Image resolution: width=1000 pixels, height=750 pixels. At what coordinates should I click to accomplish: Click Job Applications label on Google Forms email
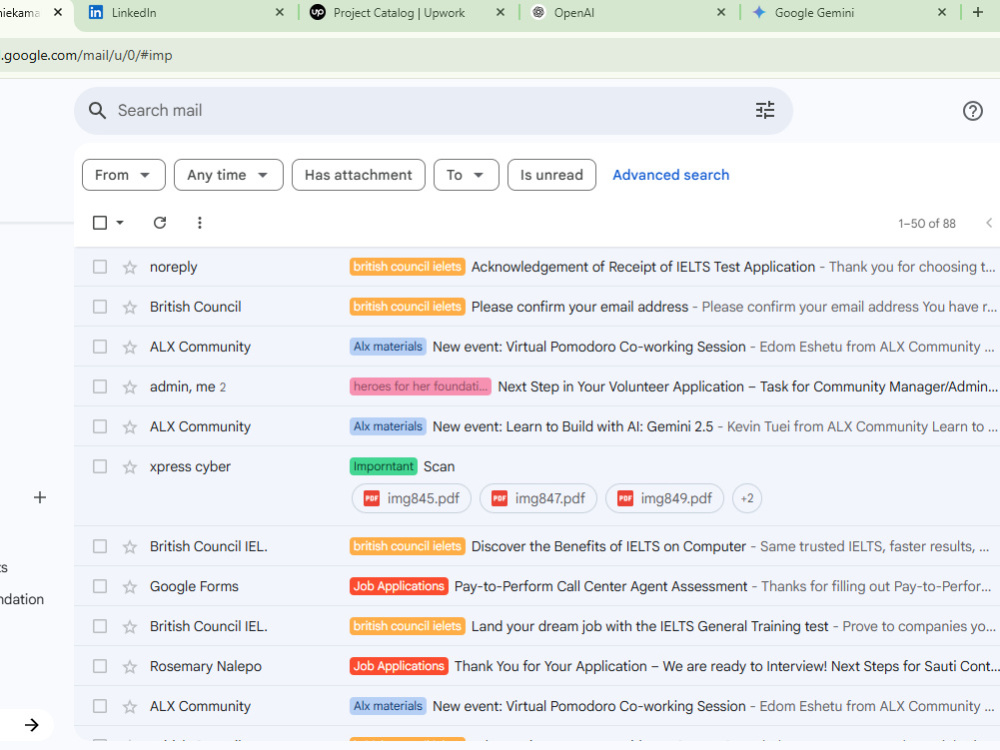click(x=399, y=586)
